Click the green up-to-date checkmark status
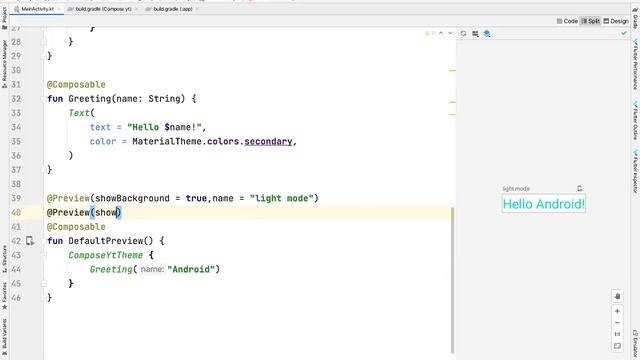The image size is (640, 360). [x=624, y=33]
